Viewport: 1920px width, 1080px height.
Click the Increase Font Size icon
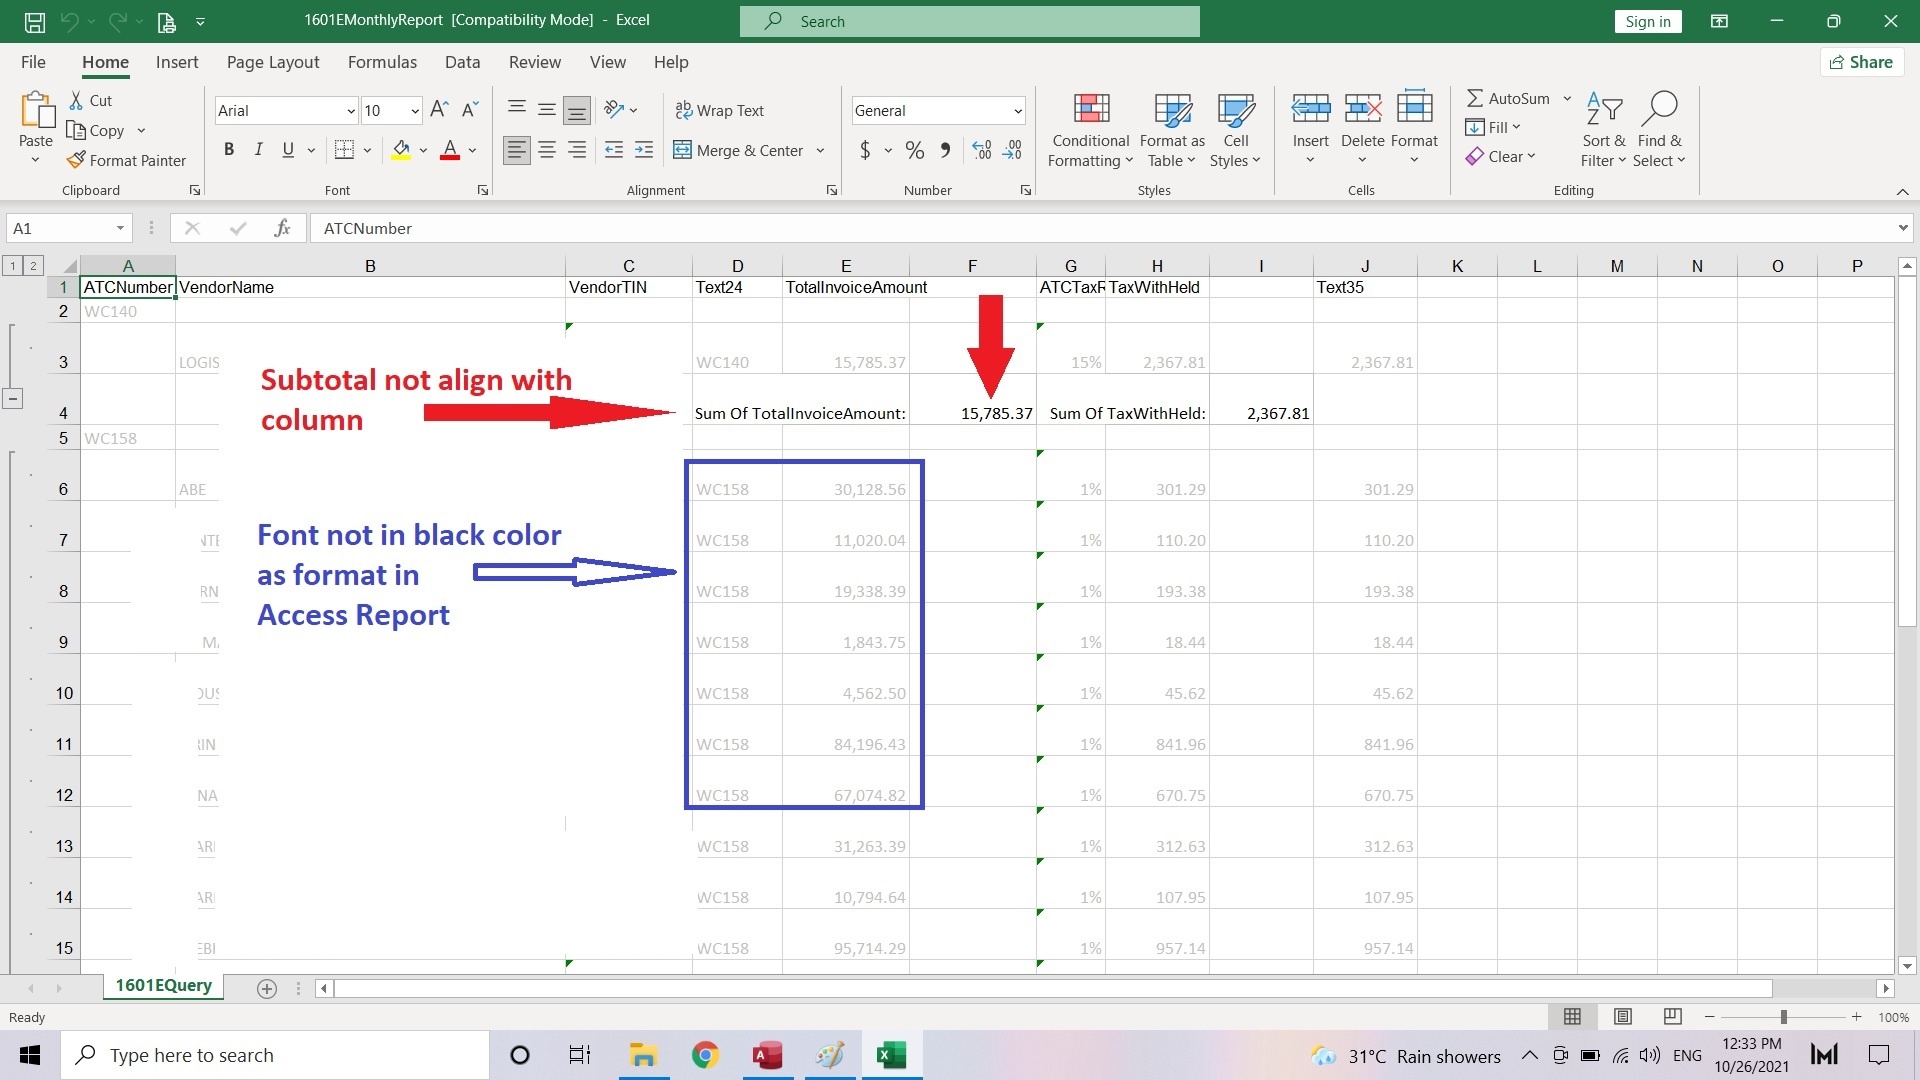tap(438, 110)
